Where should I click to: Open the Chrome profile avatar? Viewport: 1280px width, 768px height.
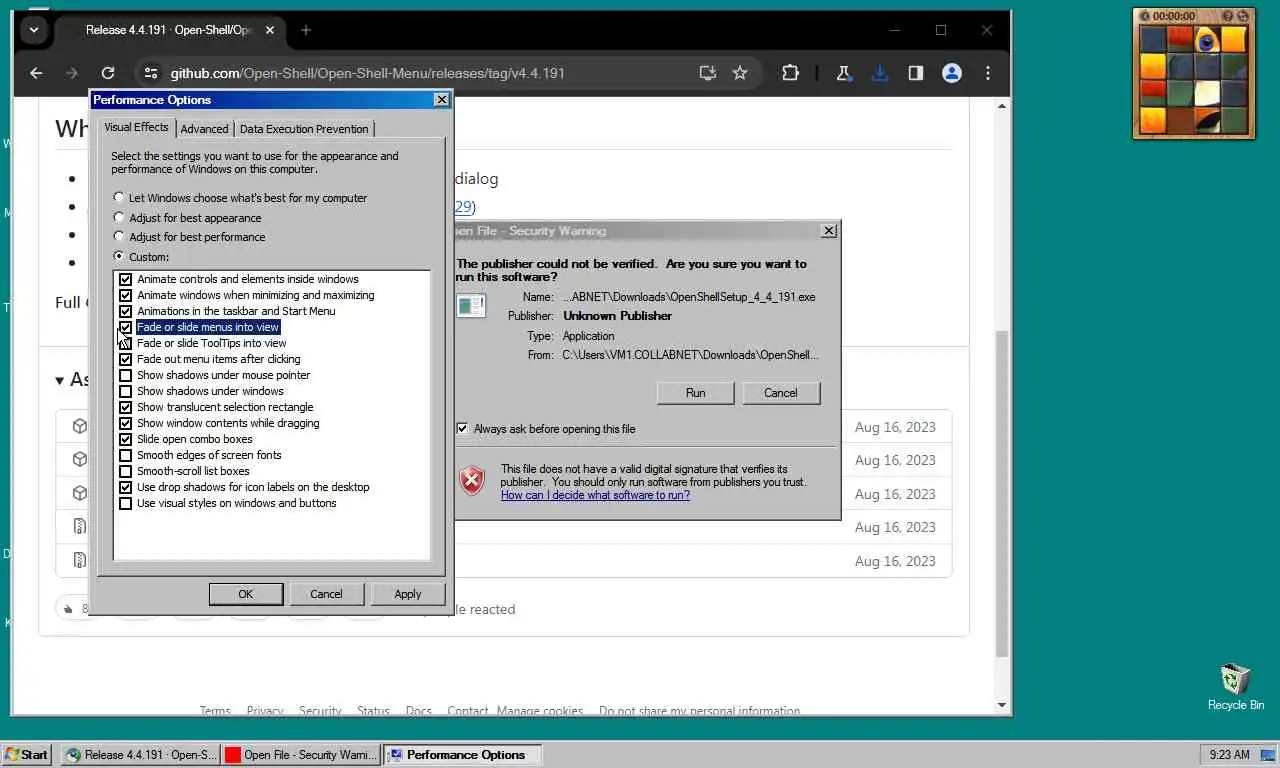[951, 73]
